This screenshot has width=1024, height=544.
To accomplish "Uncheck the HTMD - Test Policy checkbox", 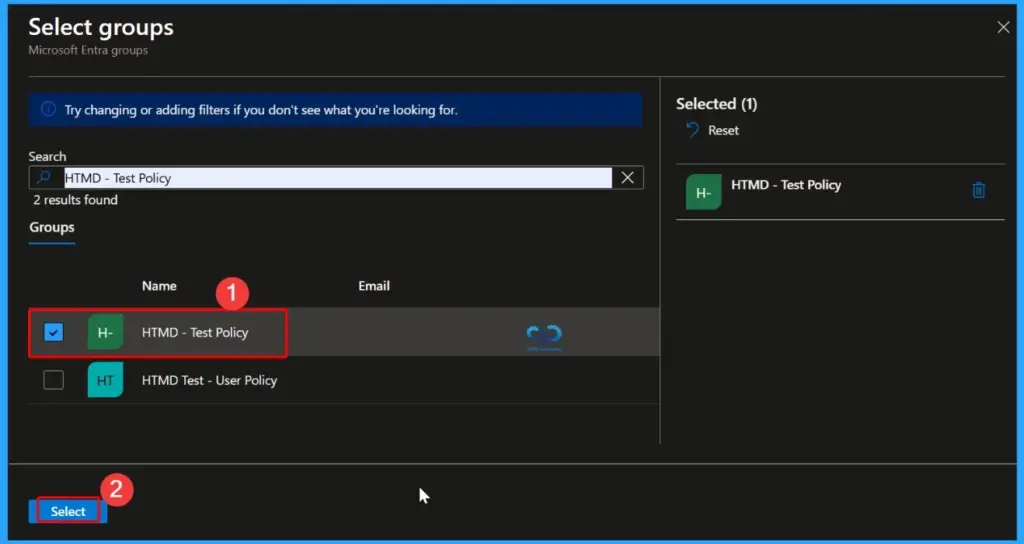I will click(x=54, y=332).
